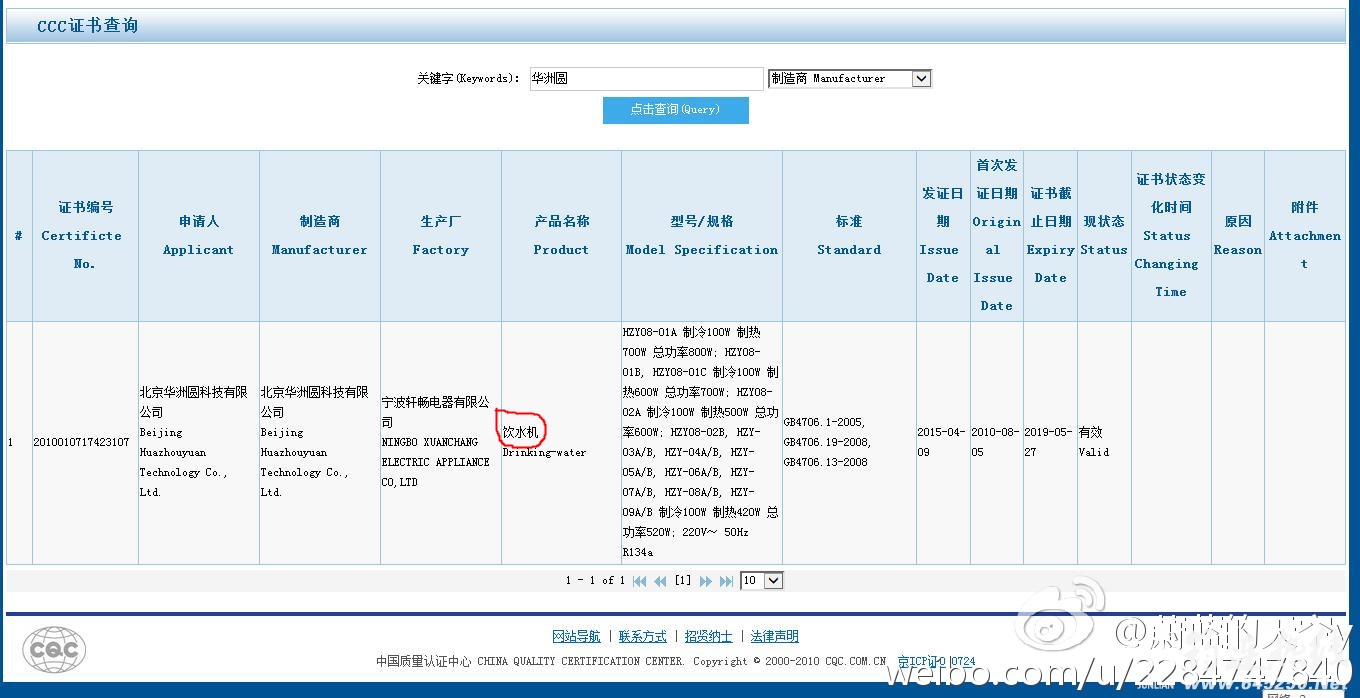Click the 标准 Standard column header
The width and height of the screenshot is (1360, 698).
click(x=849, y=236)
